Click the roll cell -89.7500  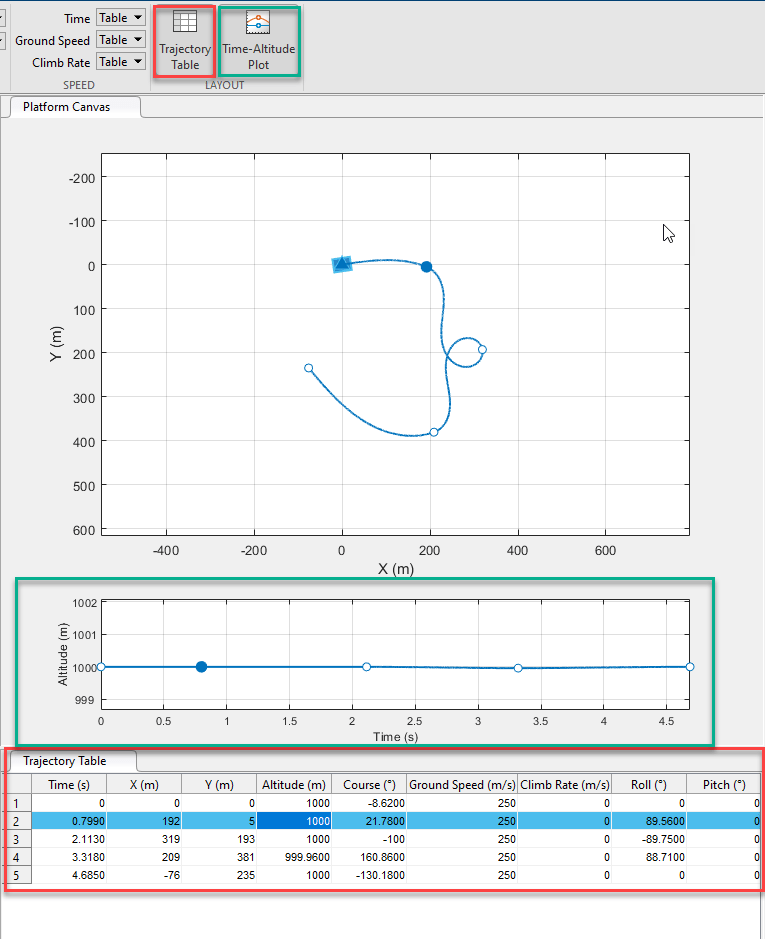click(x=649, y=839)
